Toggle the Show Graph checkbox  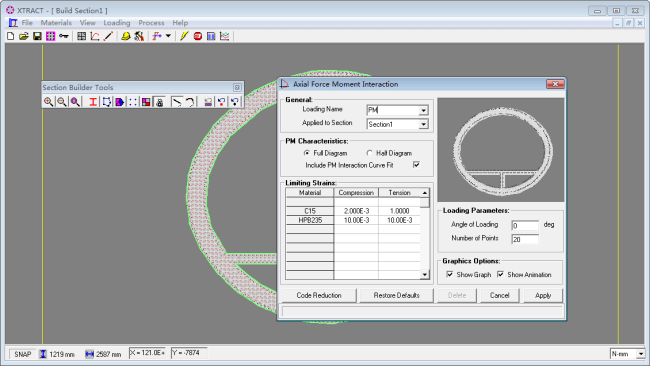pyautogui.click(x=450, y=274)
